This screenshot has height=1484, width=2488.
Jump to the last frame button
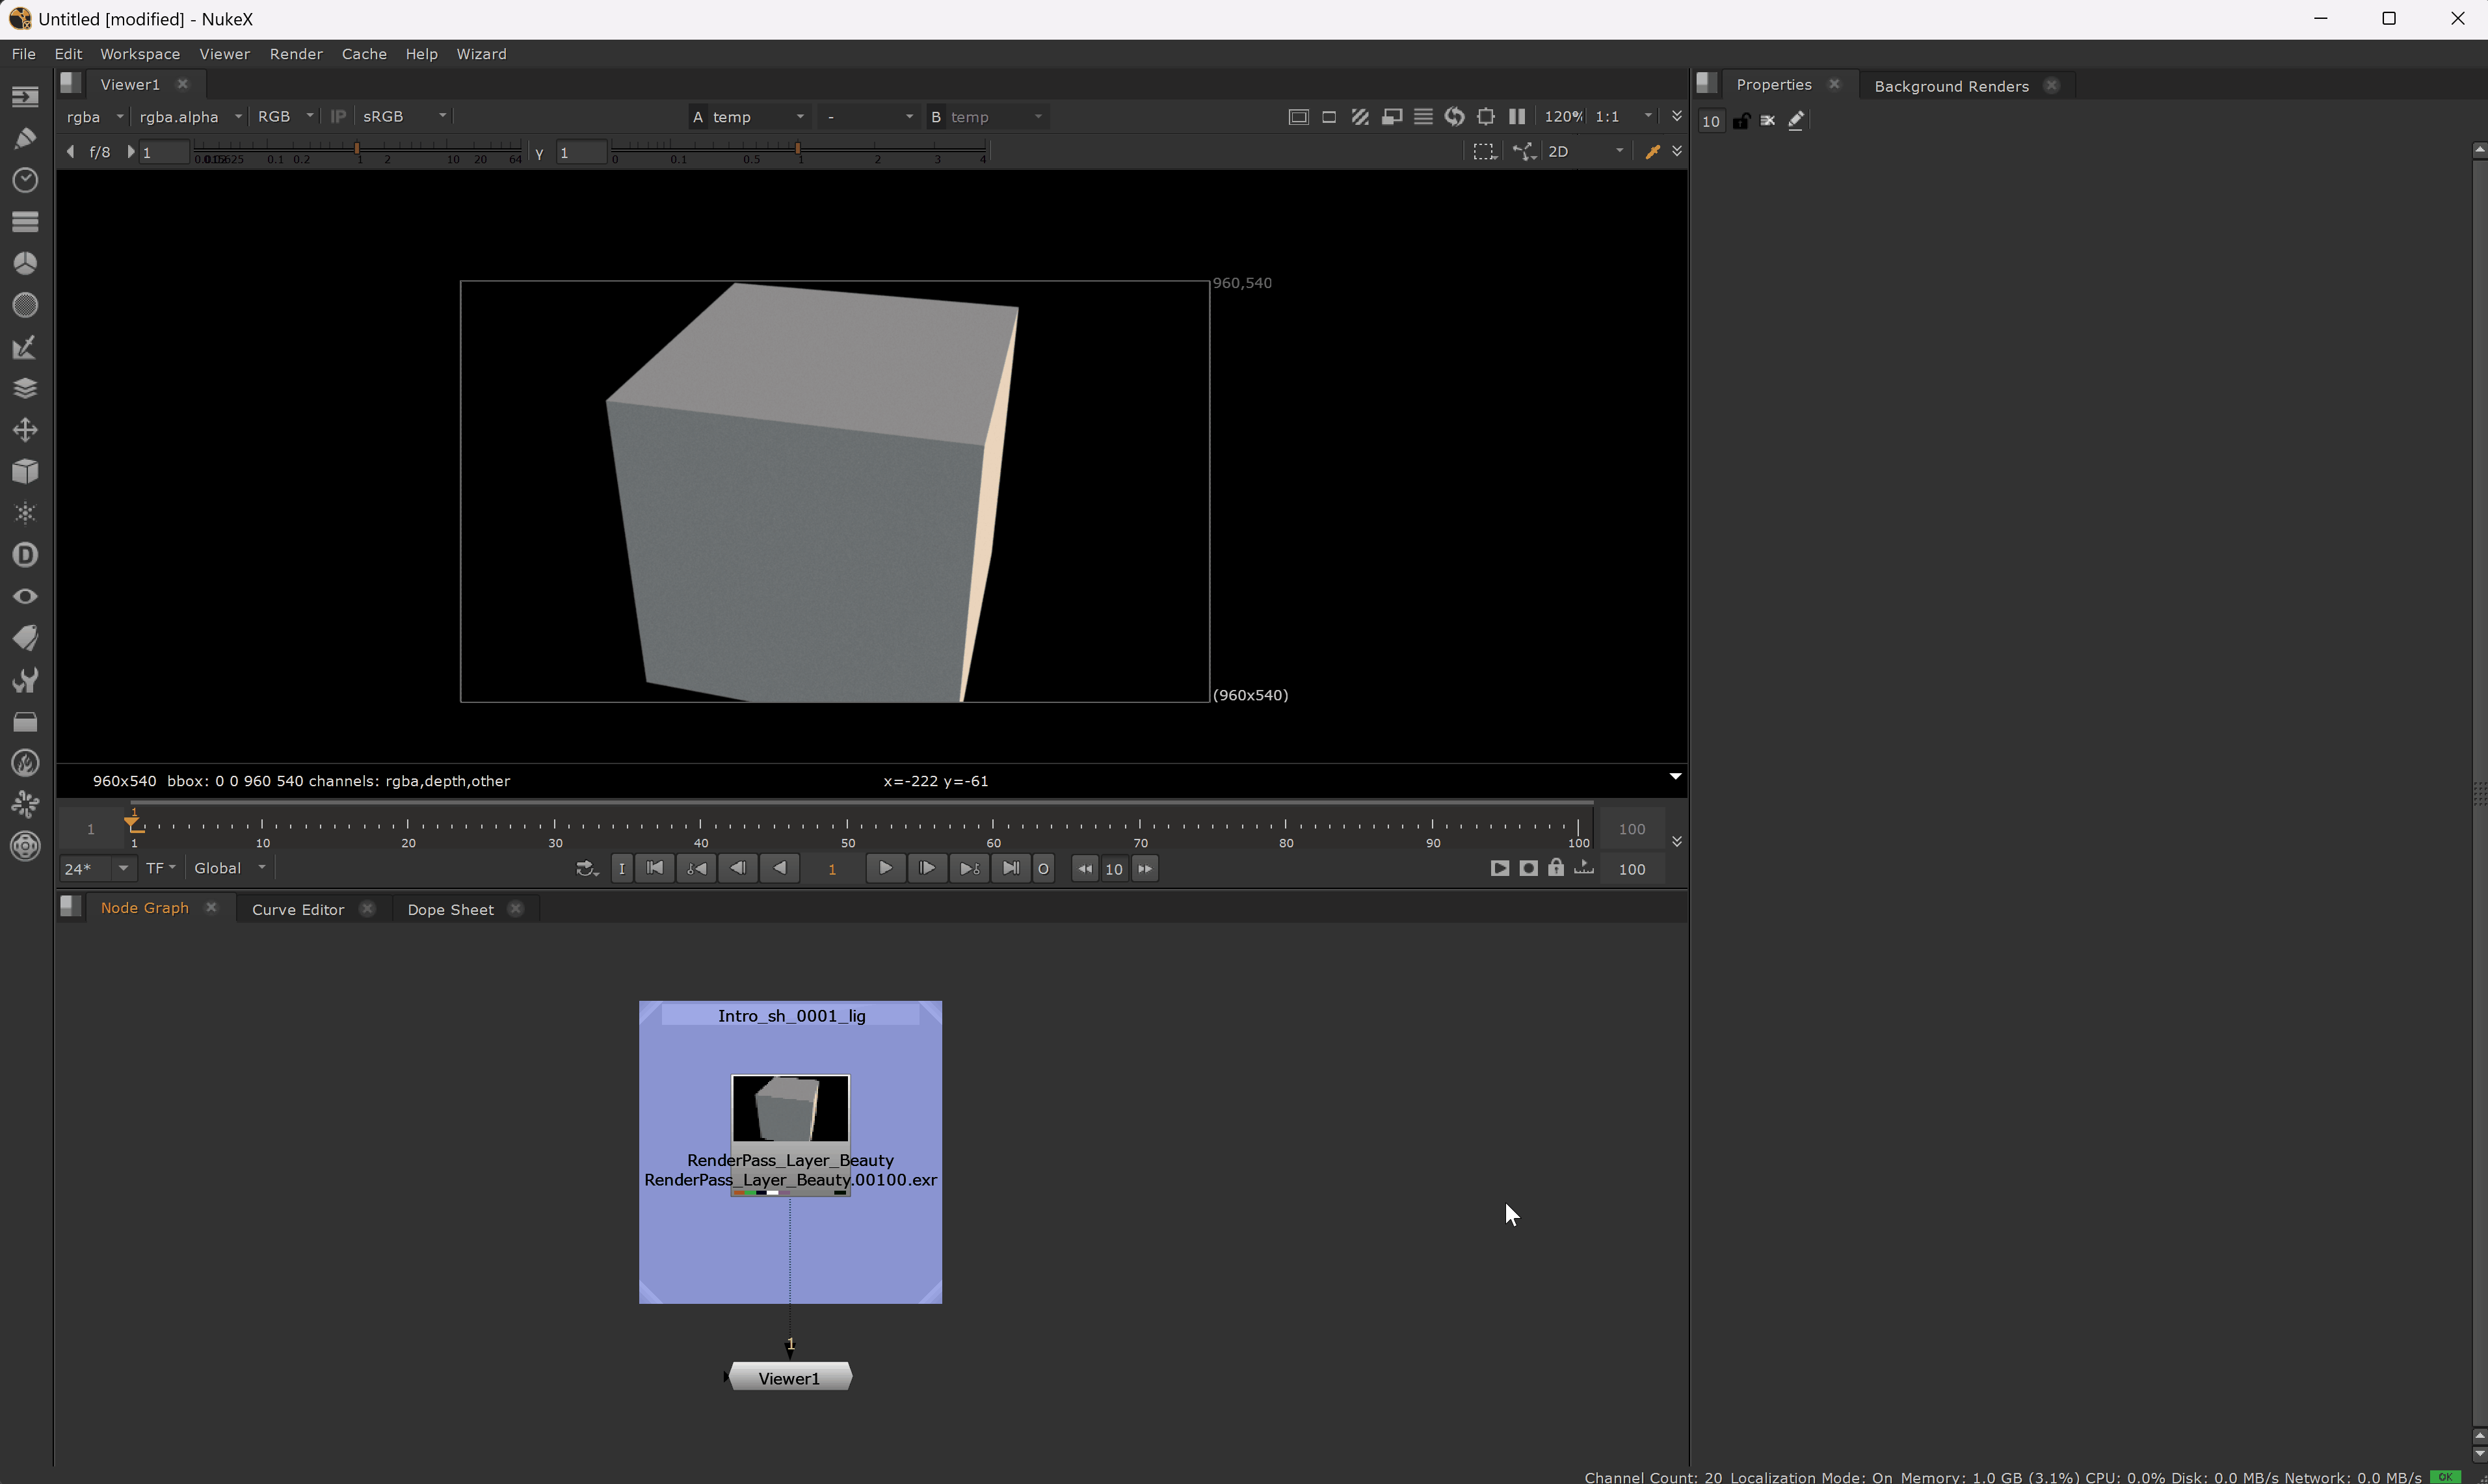[1011, 868]
